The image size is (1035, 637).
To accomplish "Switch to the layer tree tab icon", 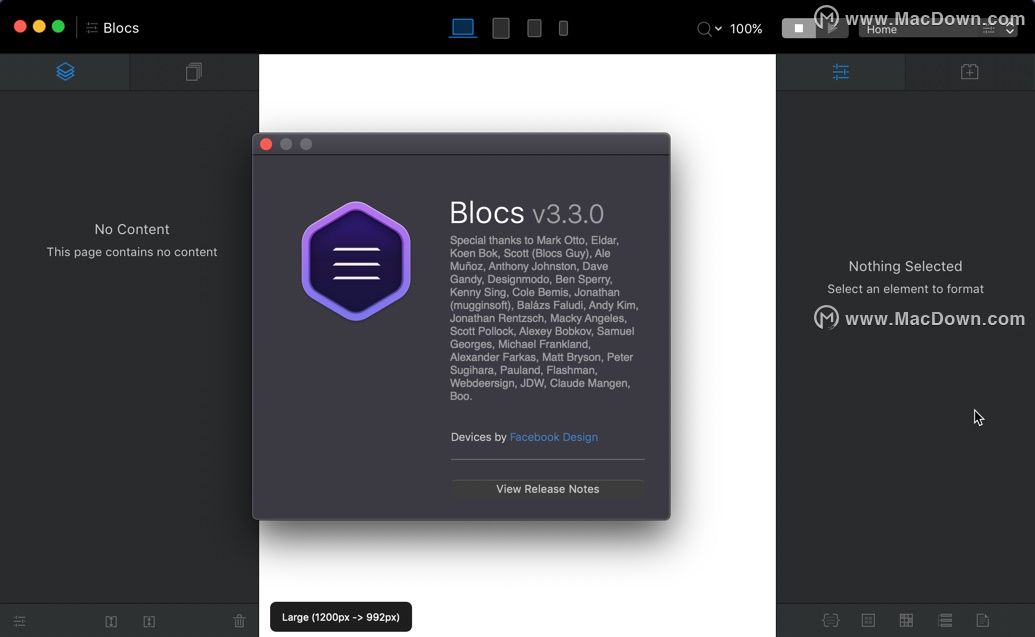I will click(x=65, y=71).
